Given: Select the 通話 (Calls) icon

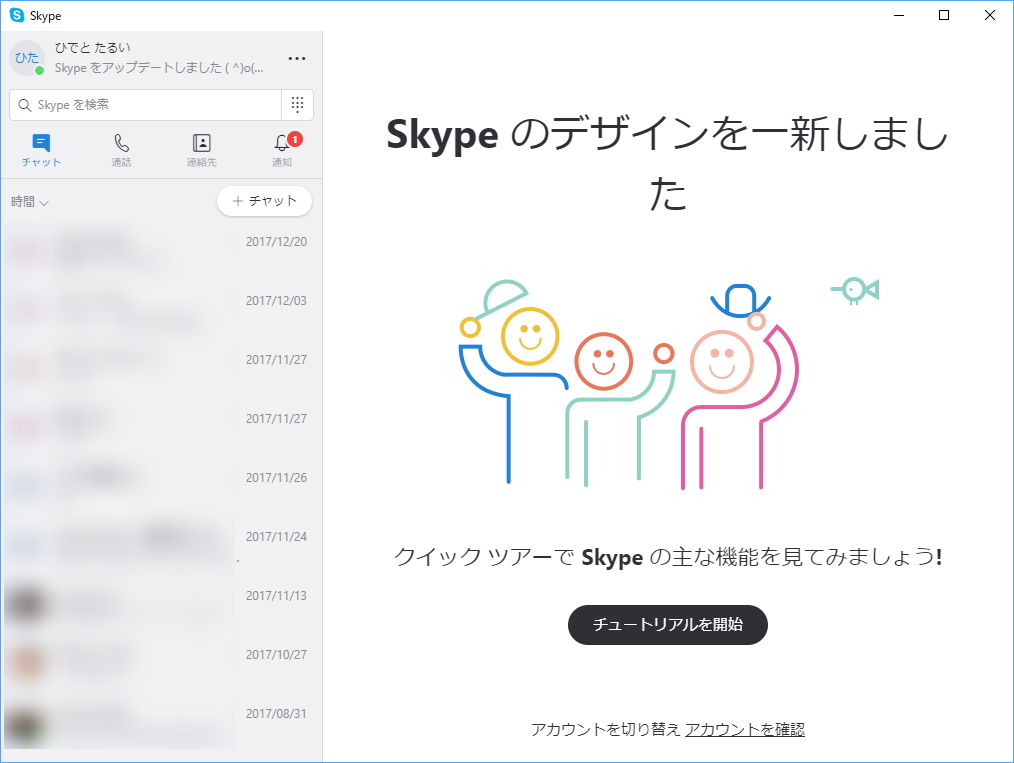Looking at the screenshot, I should (x=121, y=143).
